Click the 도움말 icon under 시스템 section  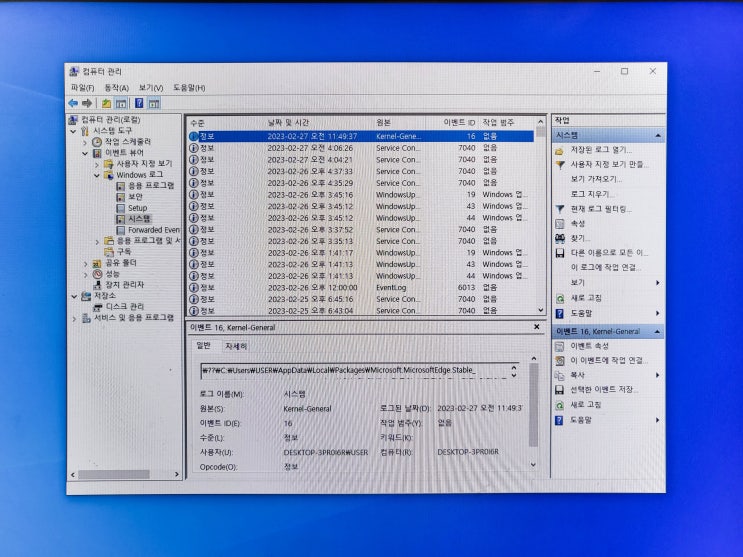coord(560,313)
